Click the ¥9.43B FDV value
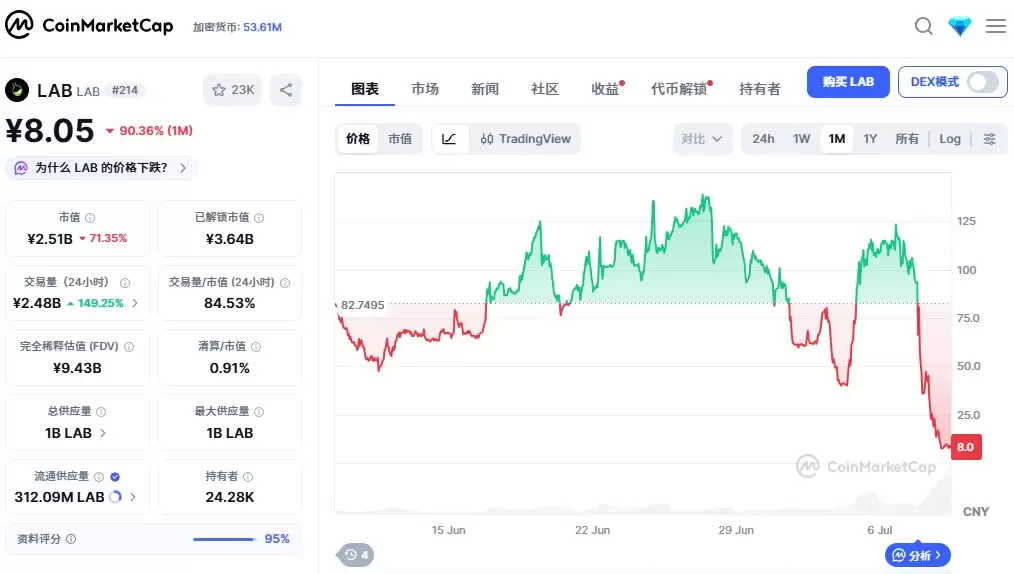The image size is (1014, 574). point(77,368)
